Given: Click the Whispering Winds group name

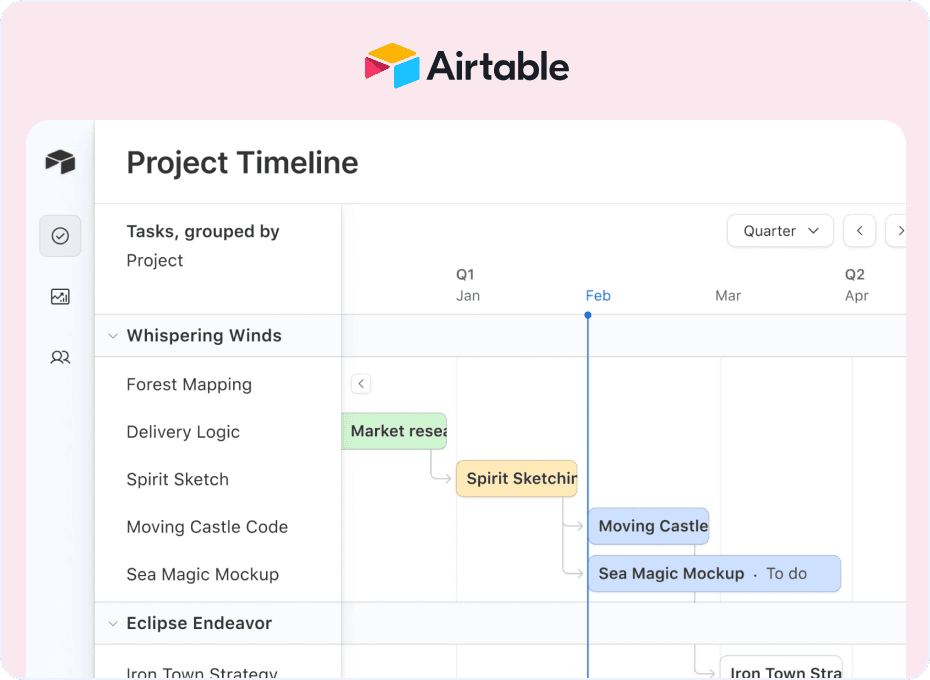Looking at the screenshot, I should coord(204,335).
